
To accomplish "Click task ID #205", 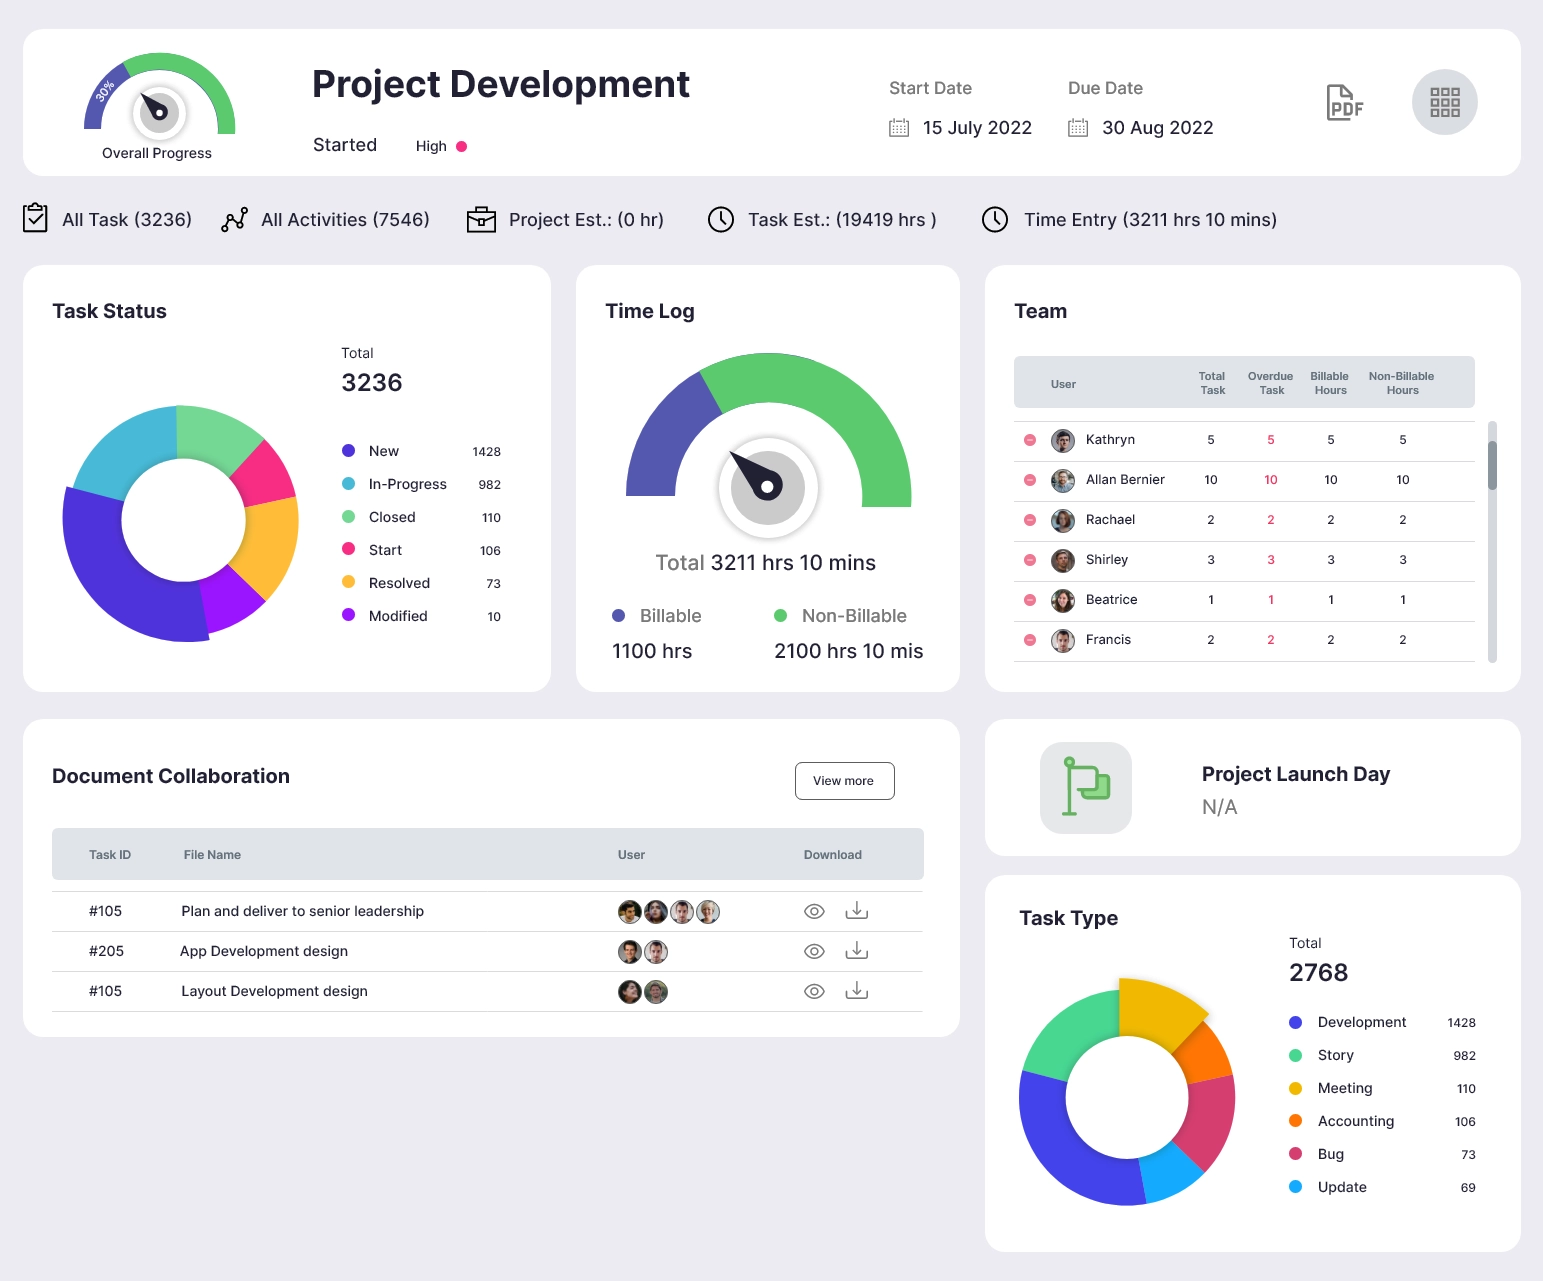I will pyautogui.click(x=106, y=951).
